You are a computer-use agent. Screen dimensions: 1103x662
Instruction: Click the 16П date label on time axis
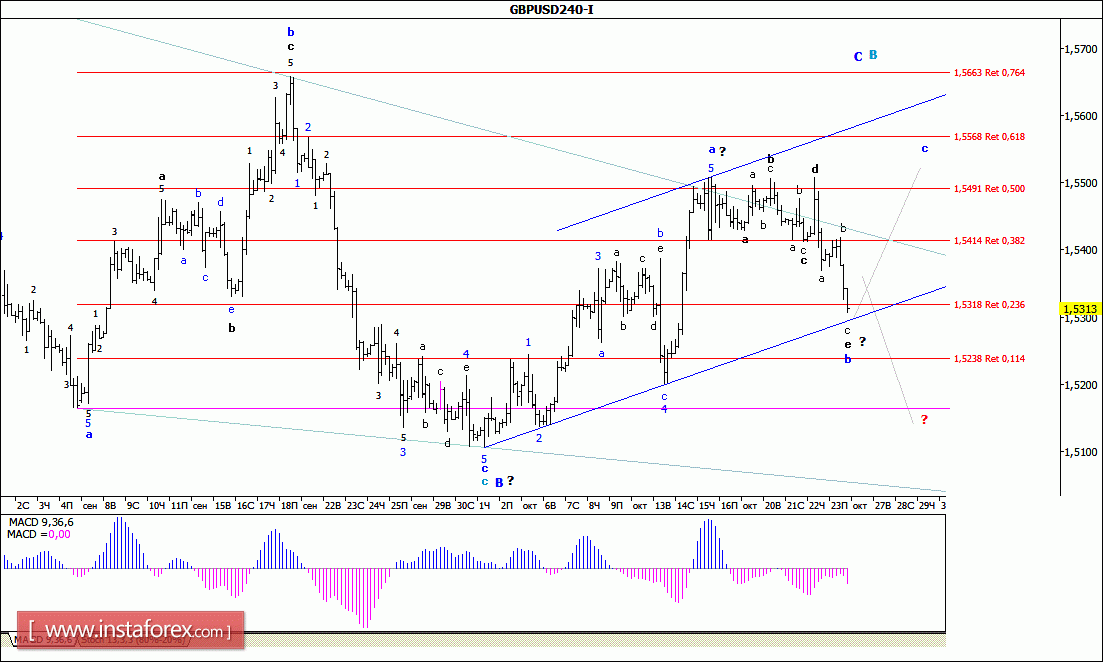tap(729, 506)
